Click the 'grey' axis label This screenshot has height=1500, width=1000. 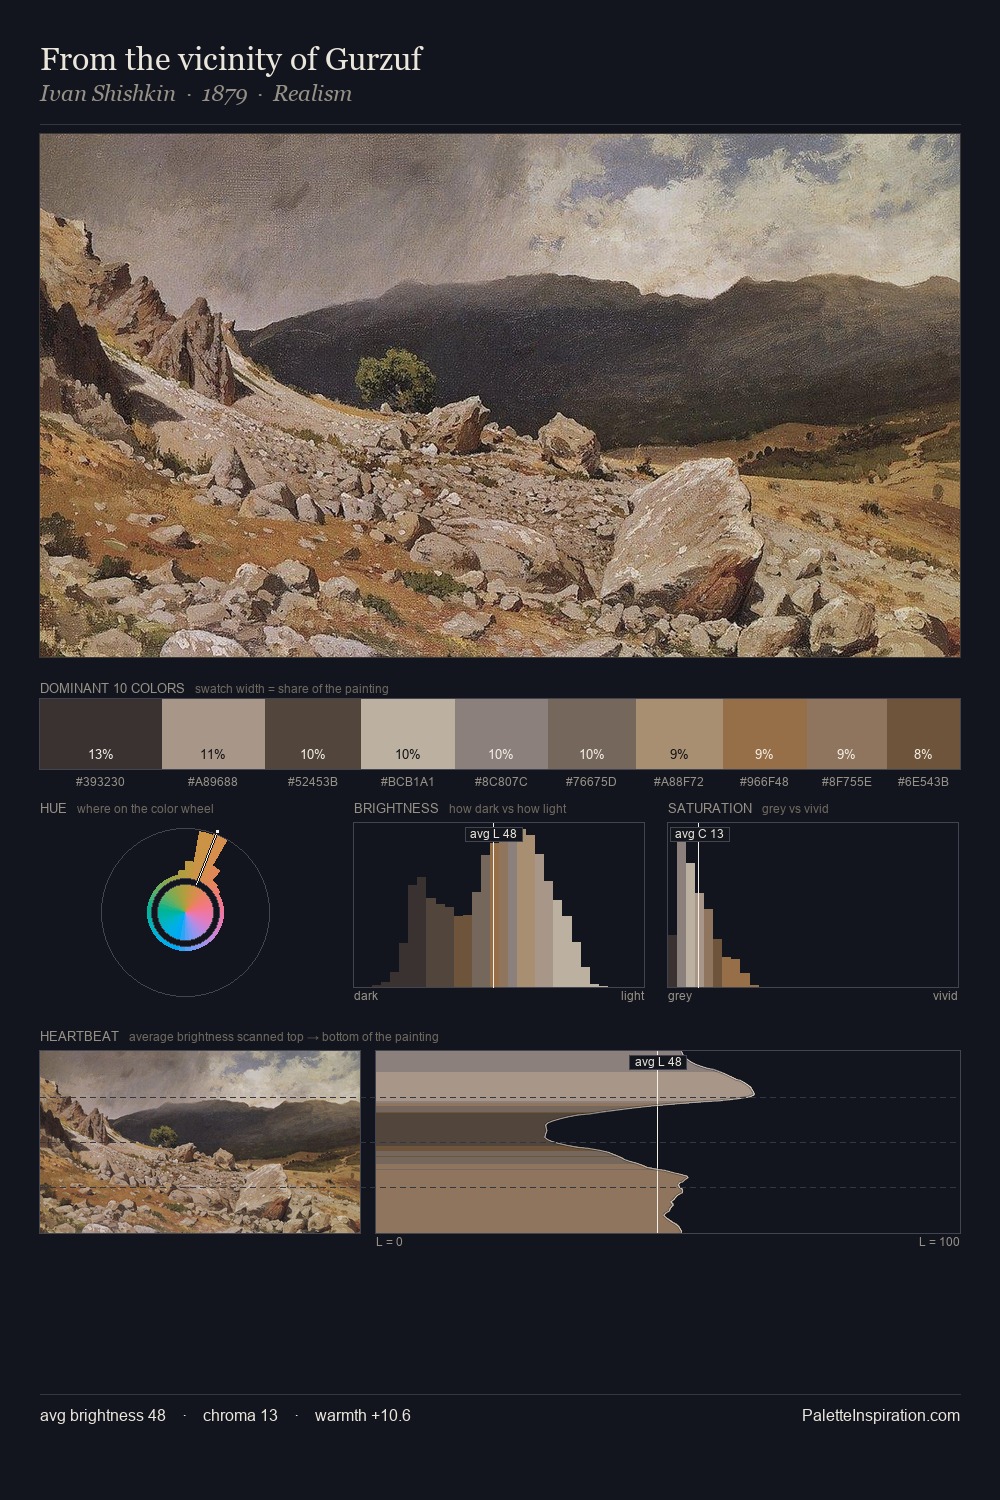(680, 996)
